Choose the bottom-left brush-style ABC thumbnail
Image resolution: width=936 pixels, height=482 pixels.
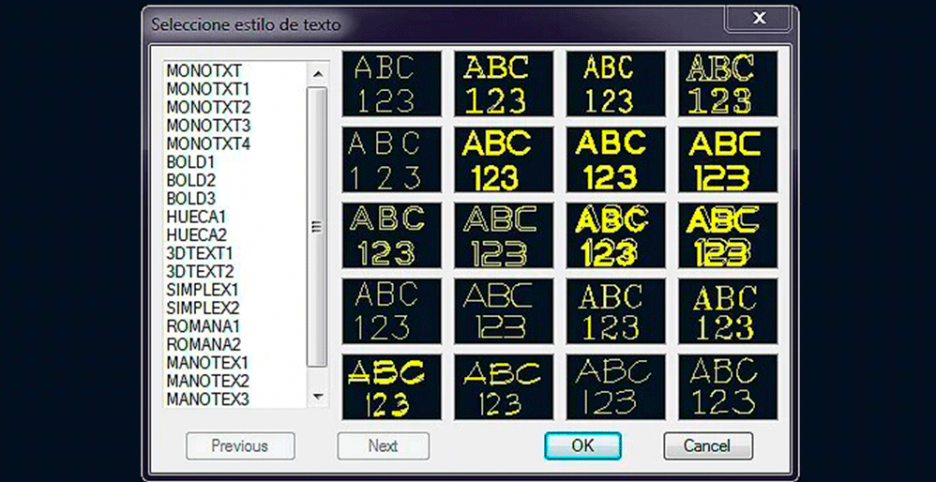coord(391,387)
